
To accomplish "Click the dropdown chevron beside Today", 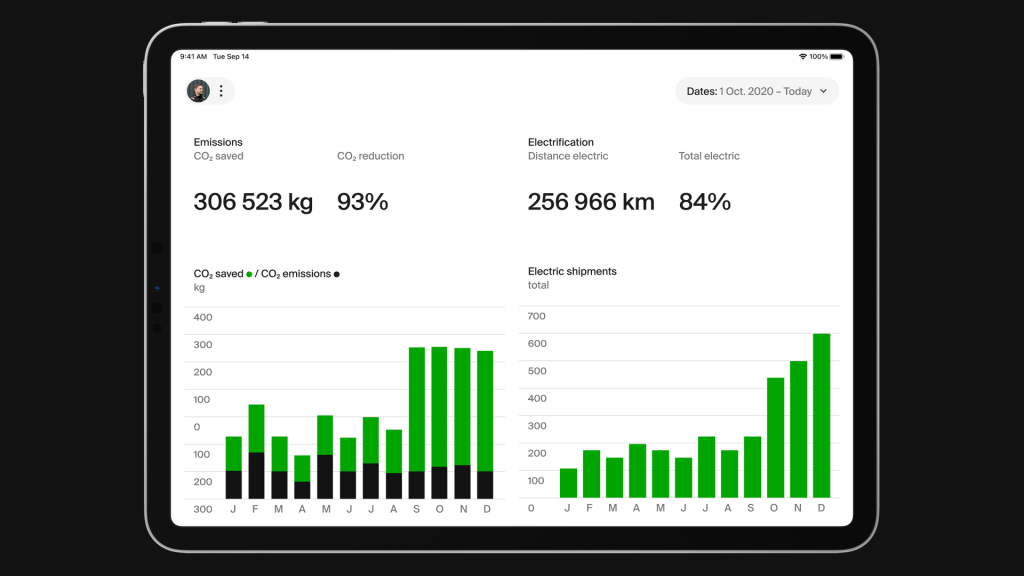I will (824, 91).
